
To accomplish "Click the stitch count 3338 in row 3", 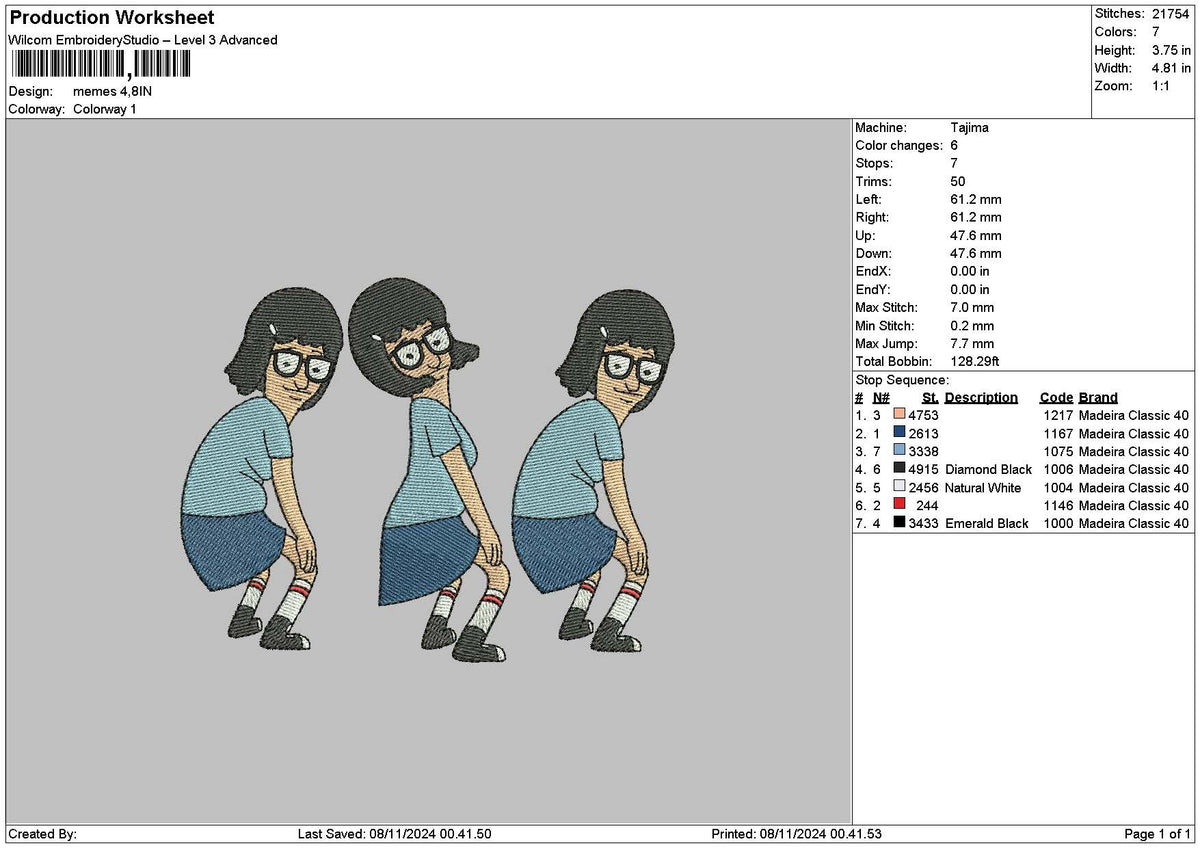I will coord(923,450).
